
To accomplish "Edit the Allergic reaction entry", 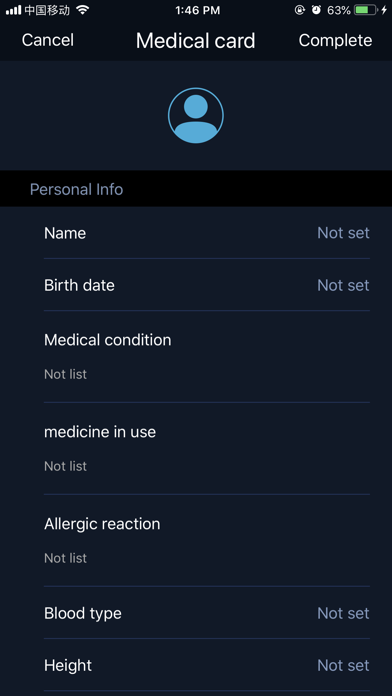I will (206, 541).
